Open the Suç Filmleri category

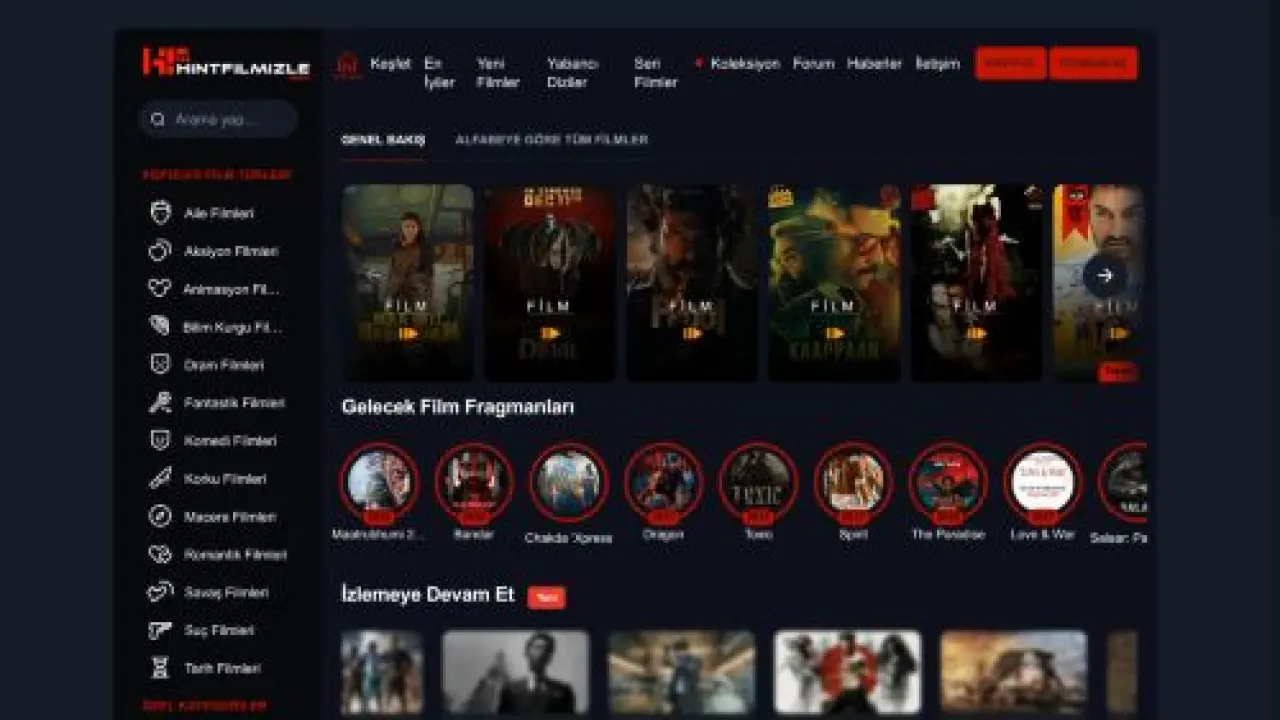219,630
